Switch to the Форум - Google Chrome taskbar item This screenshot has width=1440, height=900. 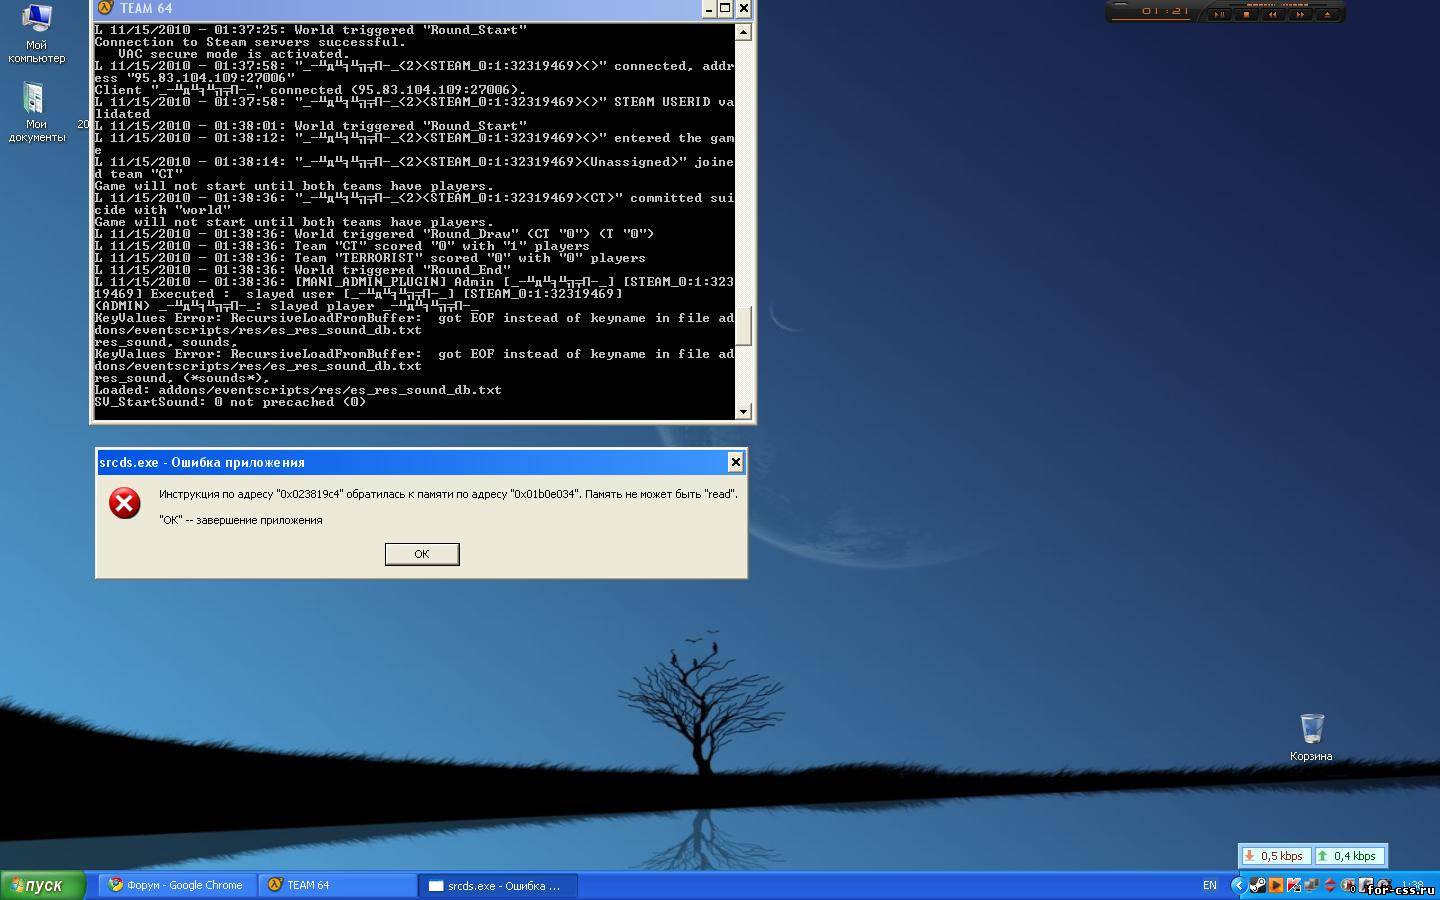tap(177, 885)
